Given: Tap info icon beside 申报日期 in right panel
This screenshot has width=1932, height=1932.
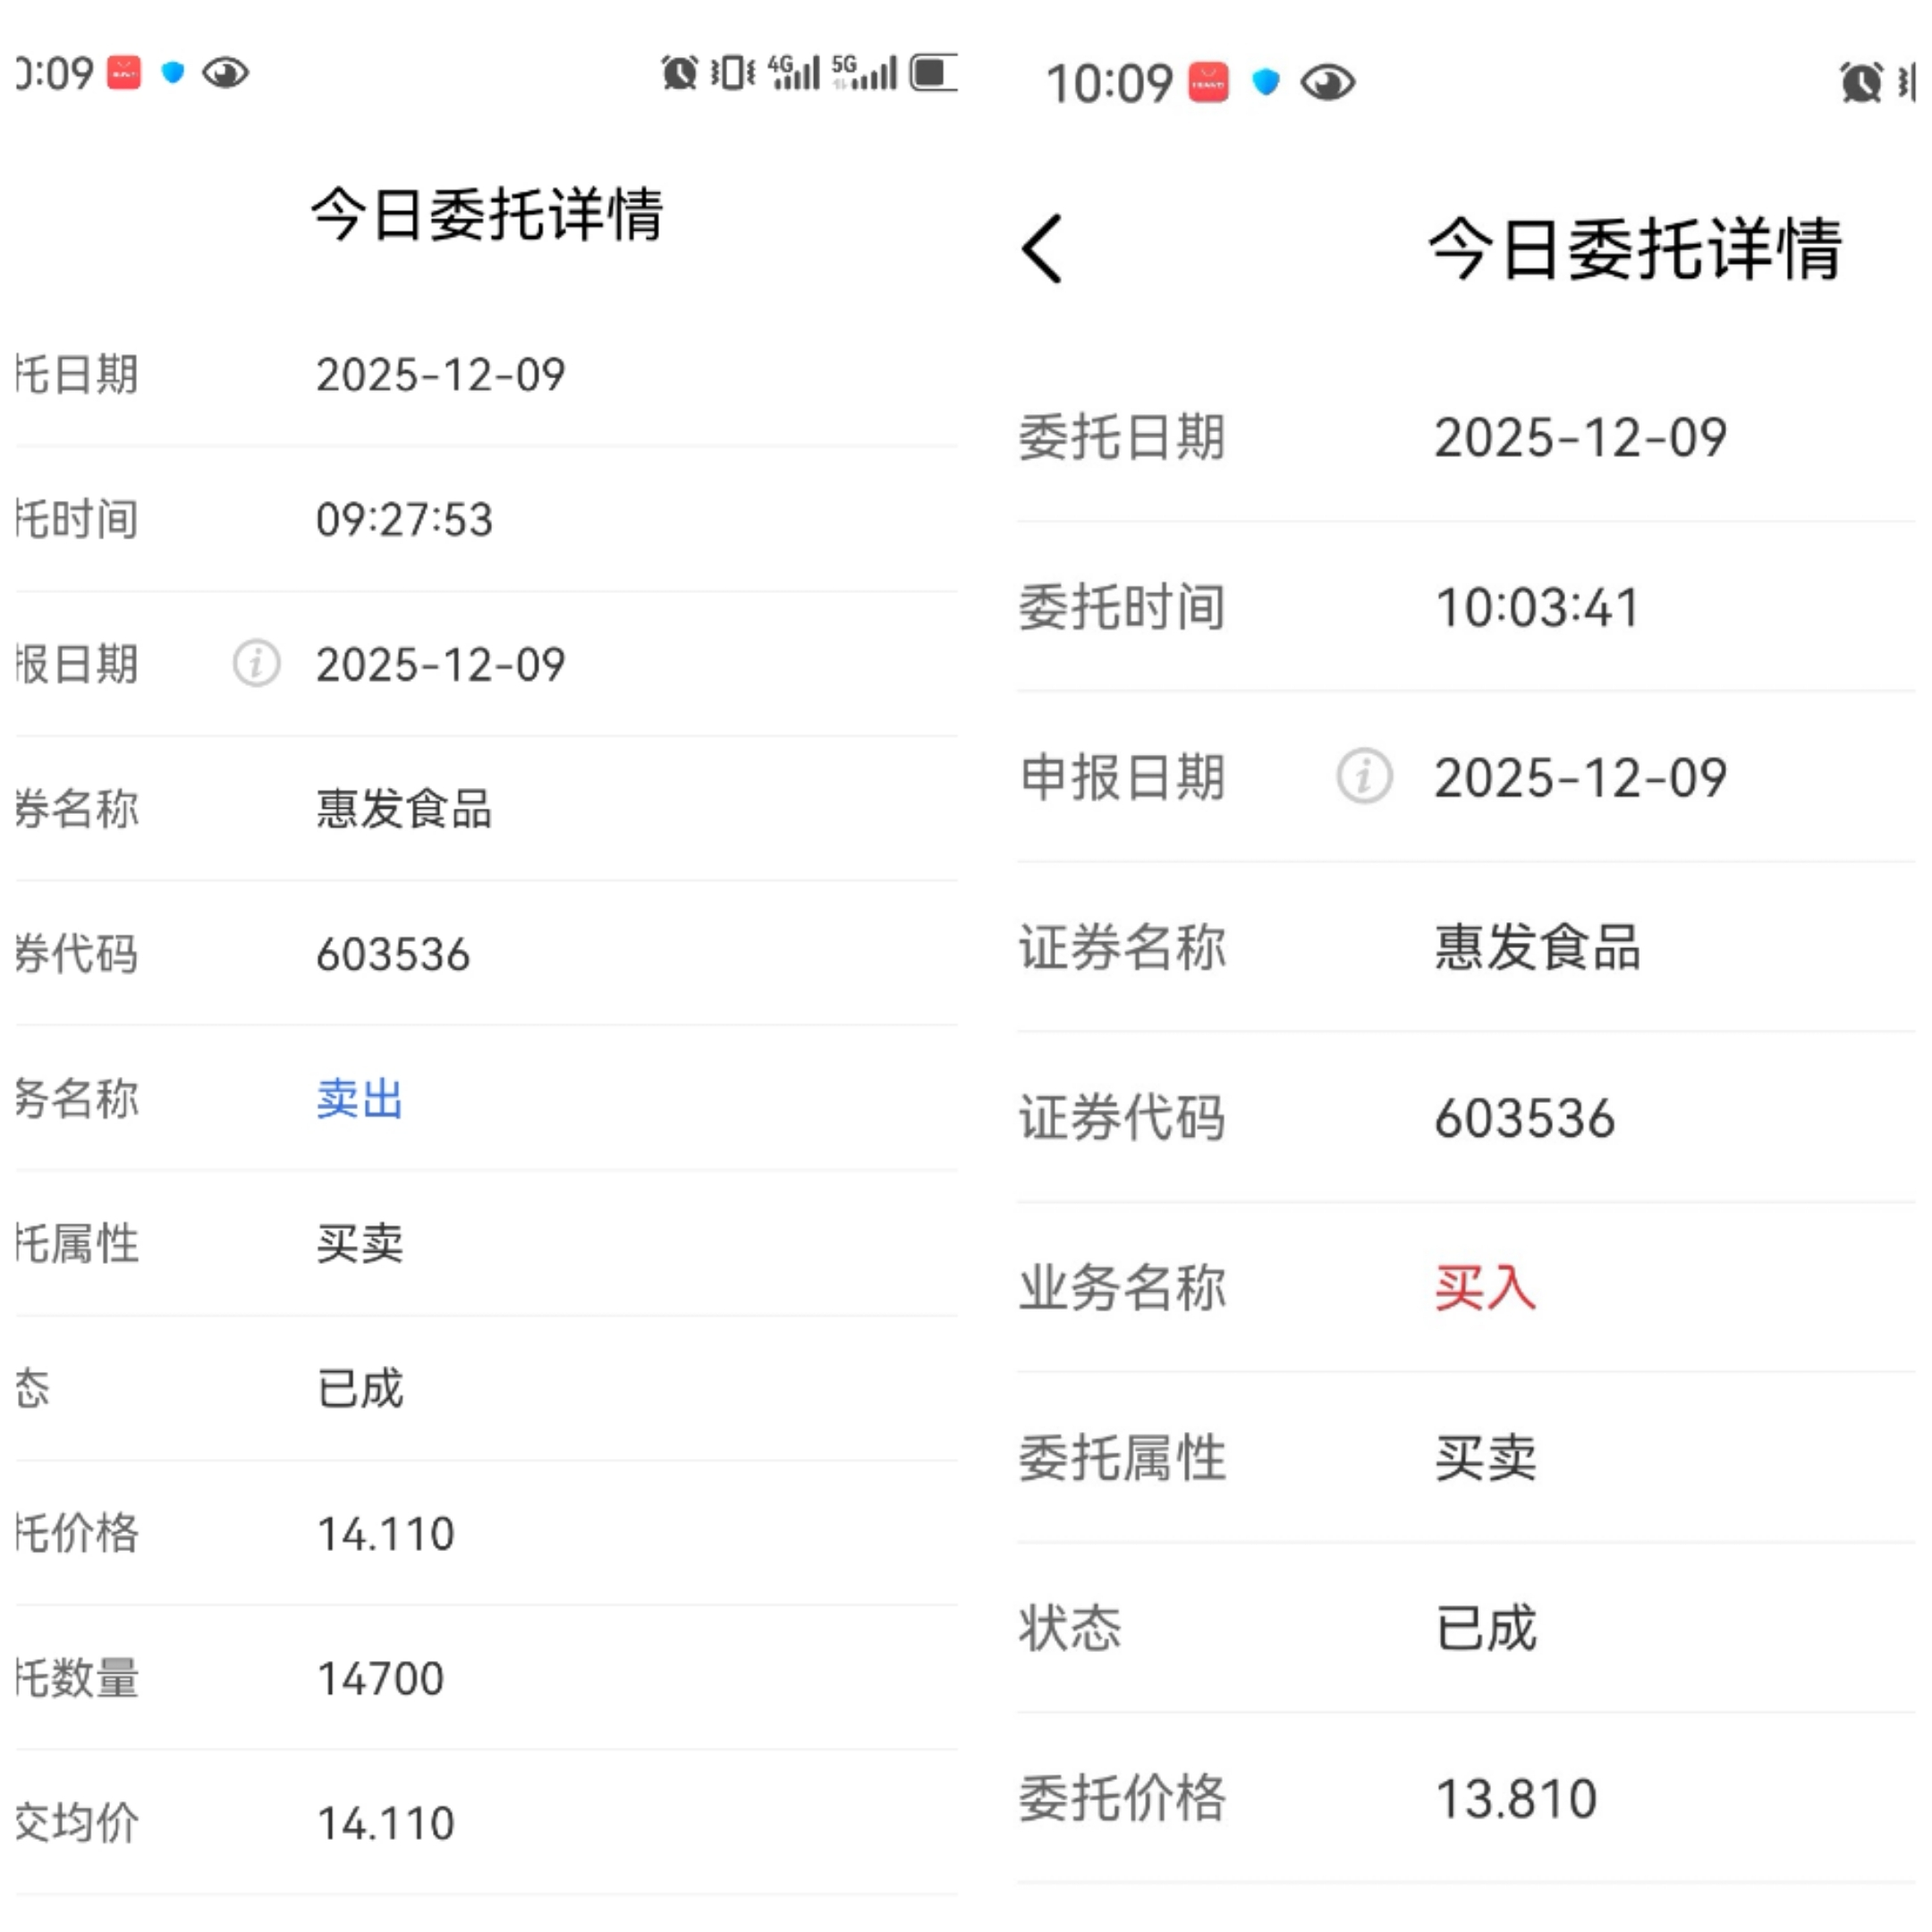Looking at the screenshot, I should point(1364,776).
